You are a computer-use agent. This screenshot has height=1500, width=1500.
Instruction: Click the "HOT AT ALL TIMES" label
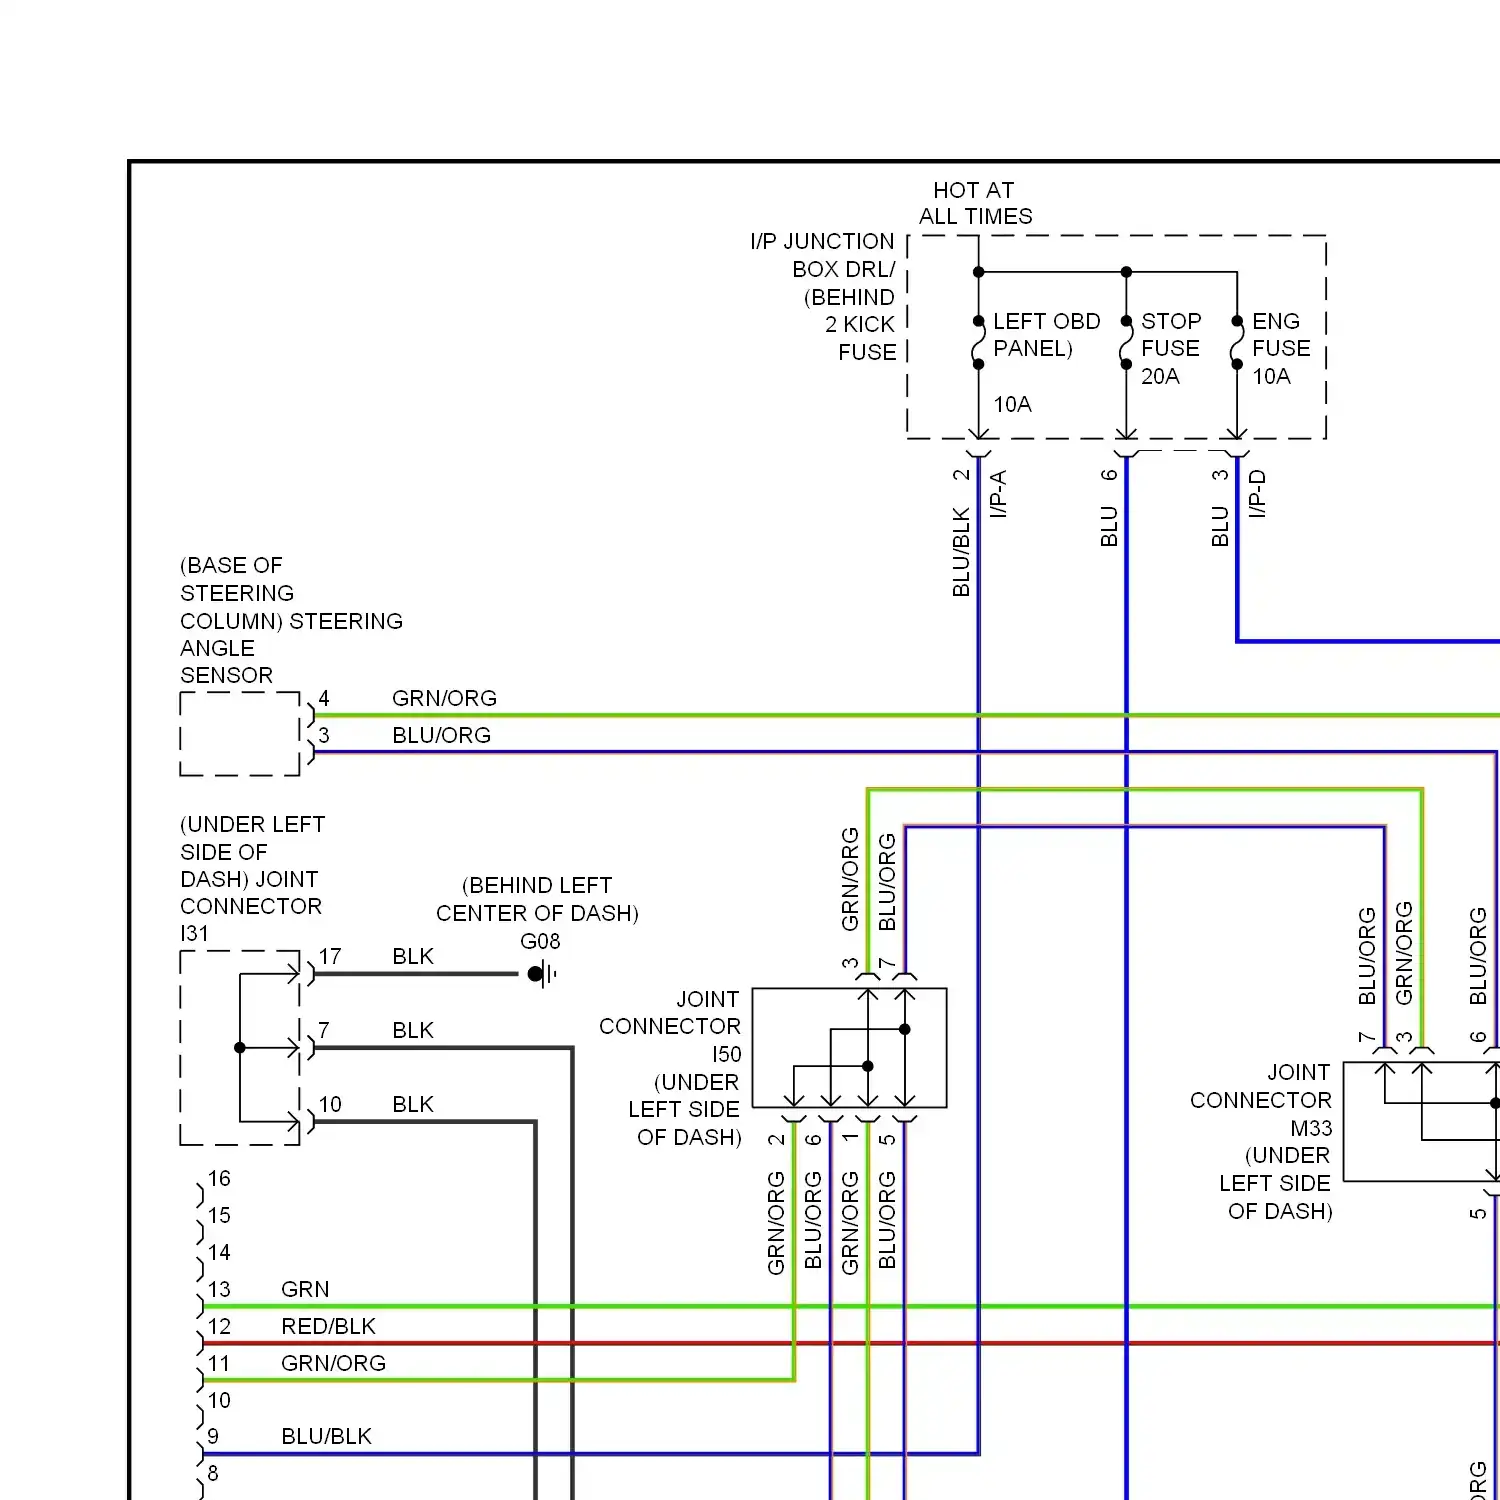(x=976, y=203)
